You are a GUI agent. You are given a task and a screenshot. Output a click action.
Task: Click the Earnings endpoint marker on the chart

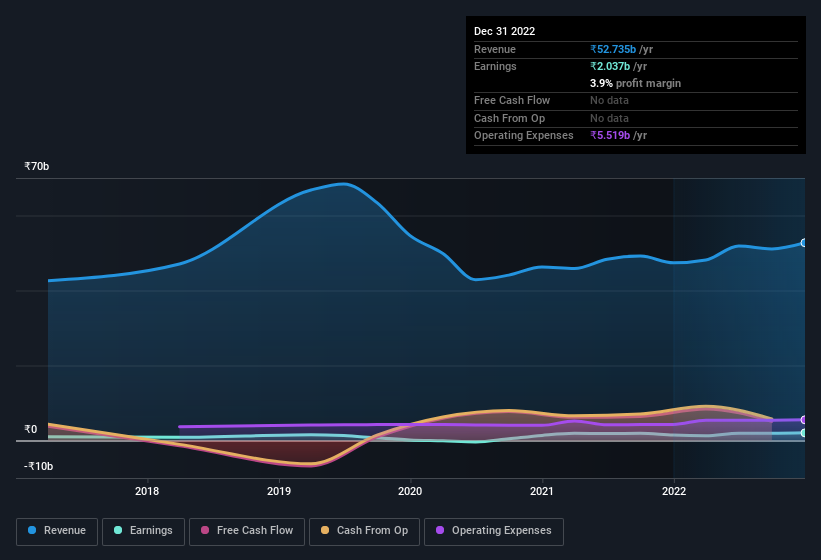pyautogui.click(x=804, y=433)
